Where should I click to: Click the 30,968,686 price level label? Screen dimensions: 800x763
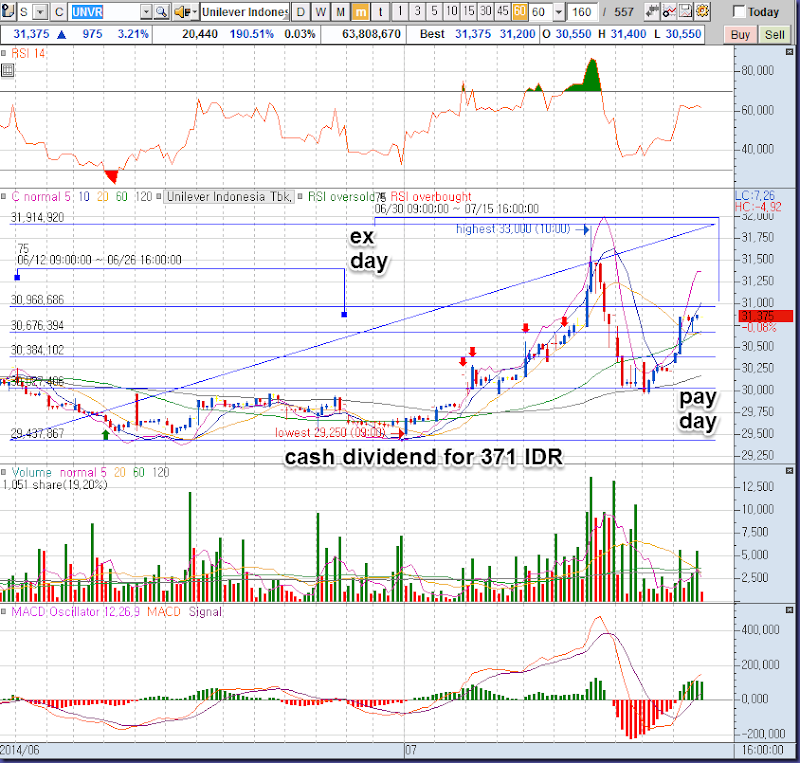(37, 300)
